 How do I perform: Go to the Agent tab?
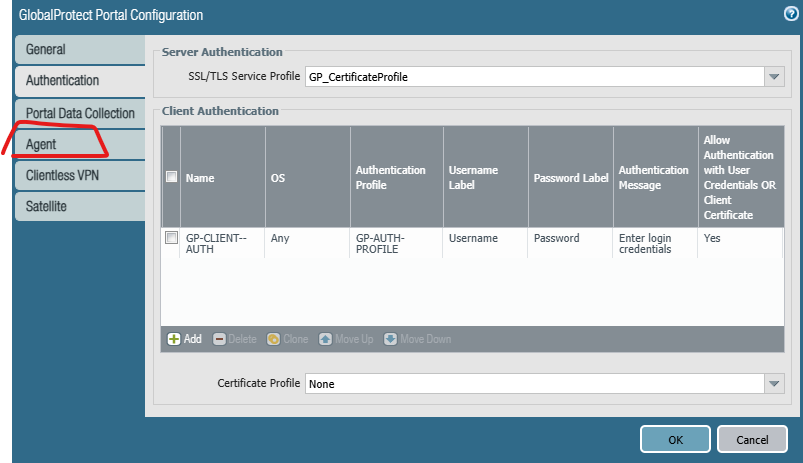pyautogui.click(x=80, y=144)
